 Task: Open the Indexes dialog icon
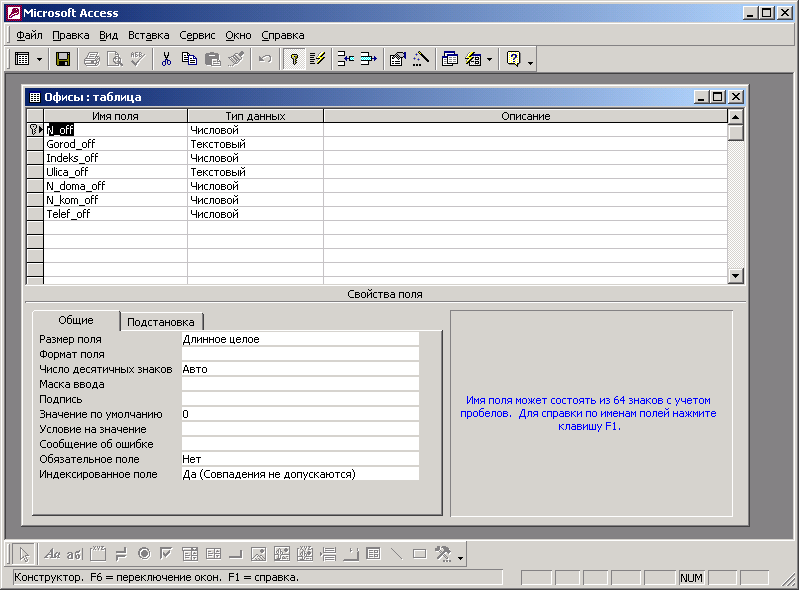pos(317,59)
